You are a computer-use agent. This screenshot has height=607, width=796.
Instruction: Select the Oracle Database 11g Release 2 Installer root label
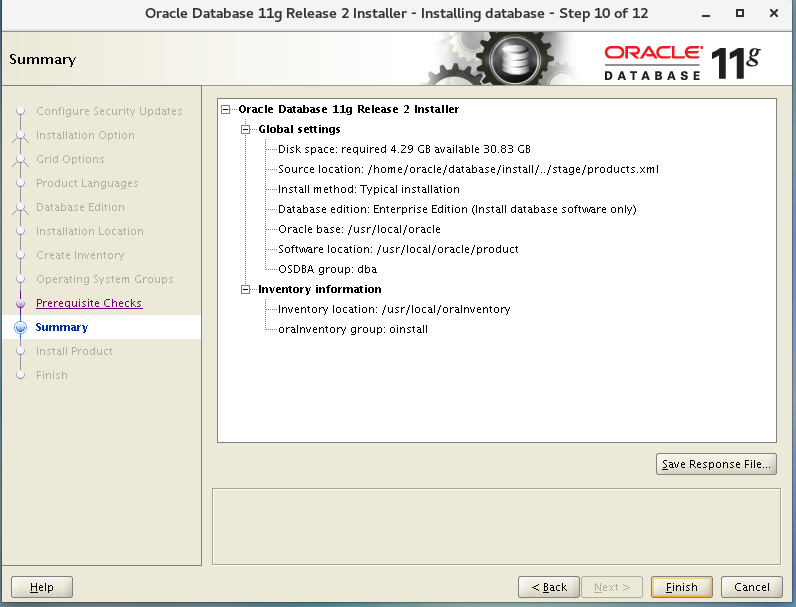tap(348, 110)
